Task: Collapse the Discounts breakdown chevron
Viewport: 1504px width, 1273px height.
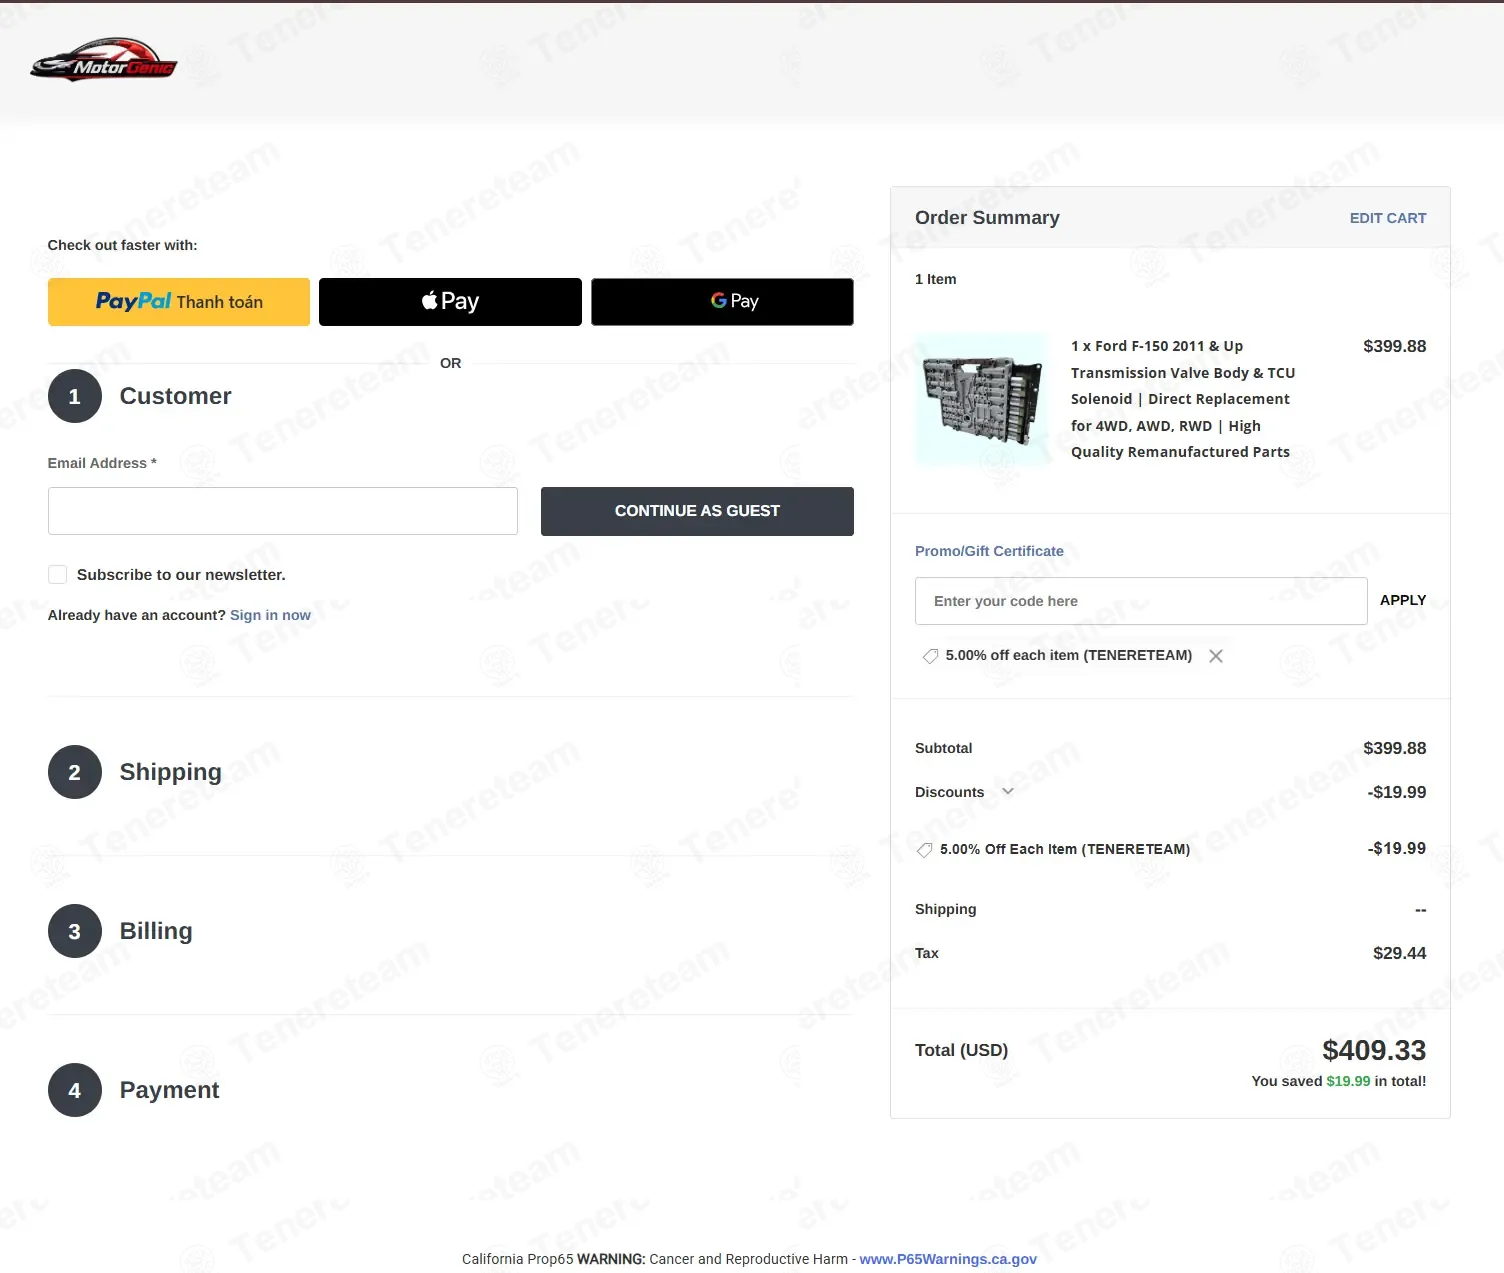Action: tap(1008, 792)
